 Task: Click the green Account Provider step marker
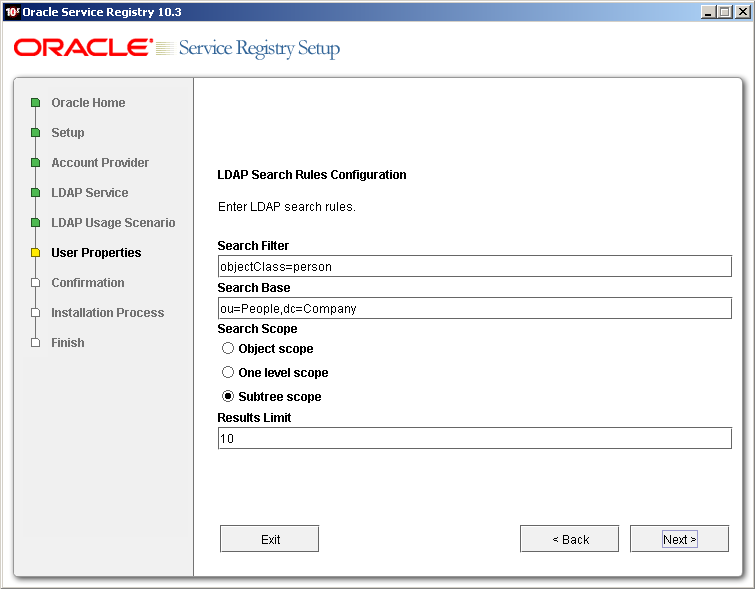(x=35, y=163)
